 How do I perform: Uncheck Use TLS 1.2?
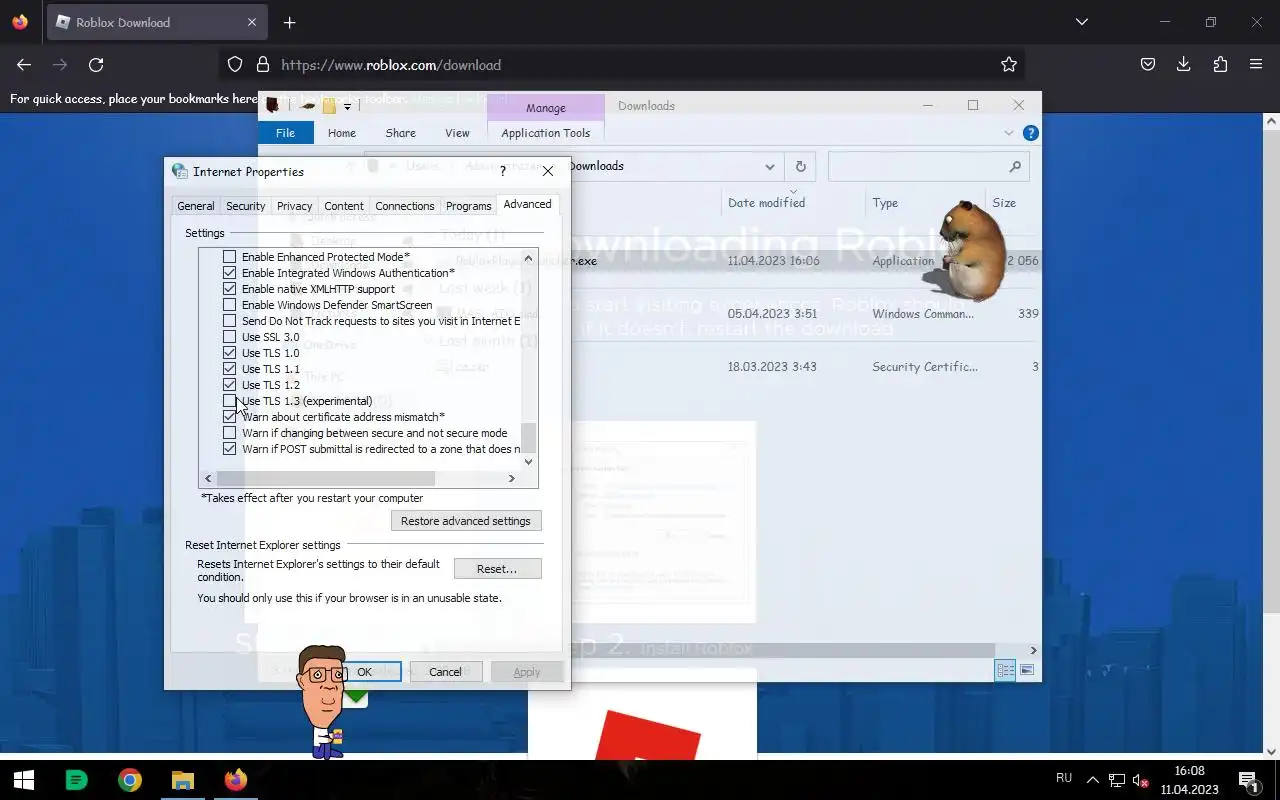point(230,385)
